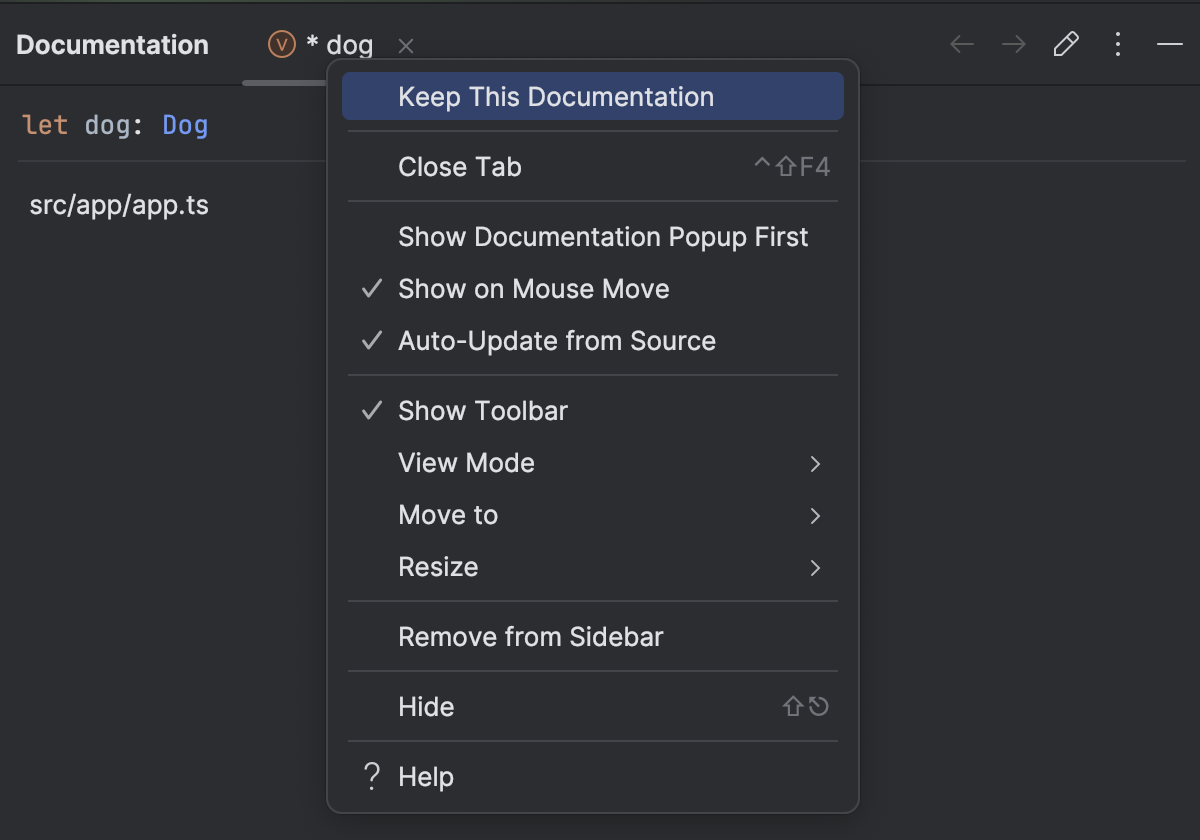The height and width of the screenshot is (840, 1200).
Task: Click the Dog type in the code snippet
Action: pyautogui.click(x=184, y=124)
